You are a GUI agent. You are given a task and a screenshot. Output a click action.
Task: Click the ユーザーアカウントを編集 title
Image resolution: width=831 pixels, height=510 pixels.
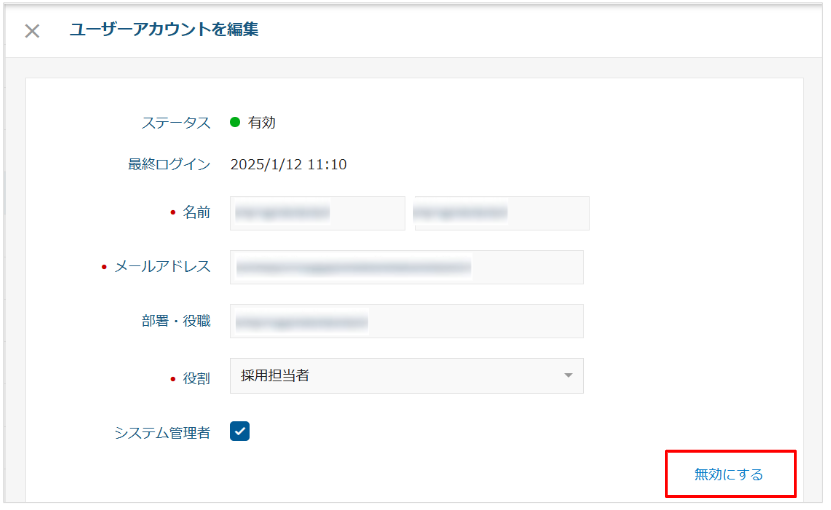(164, 30)
